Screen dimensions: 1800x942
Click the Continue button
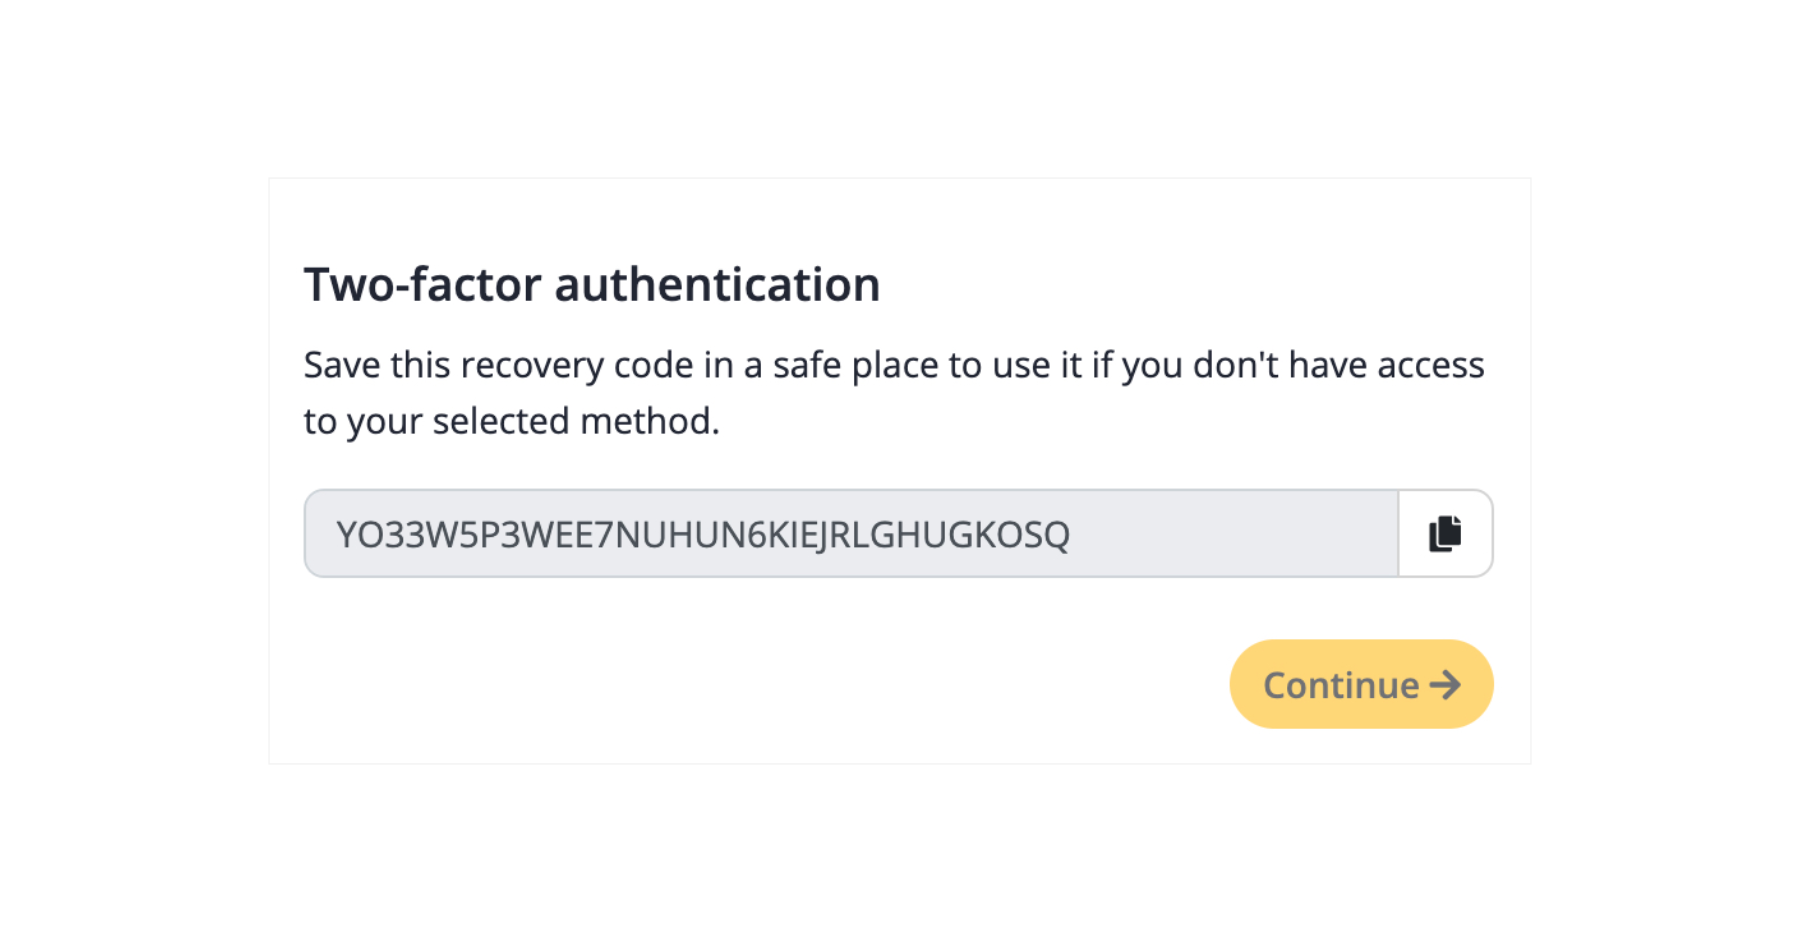click(x=1361, y=684)
